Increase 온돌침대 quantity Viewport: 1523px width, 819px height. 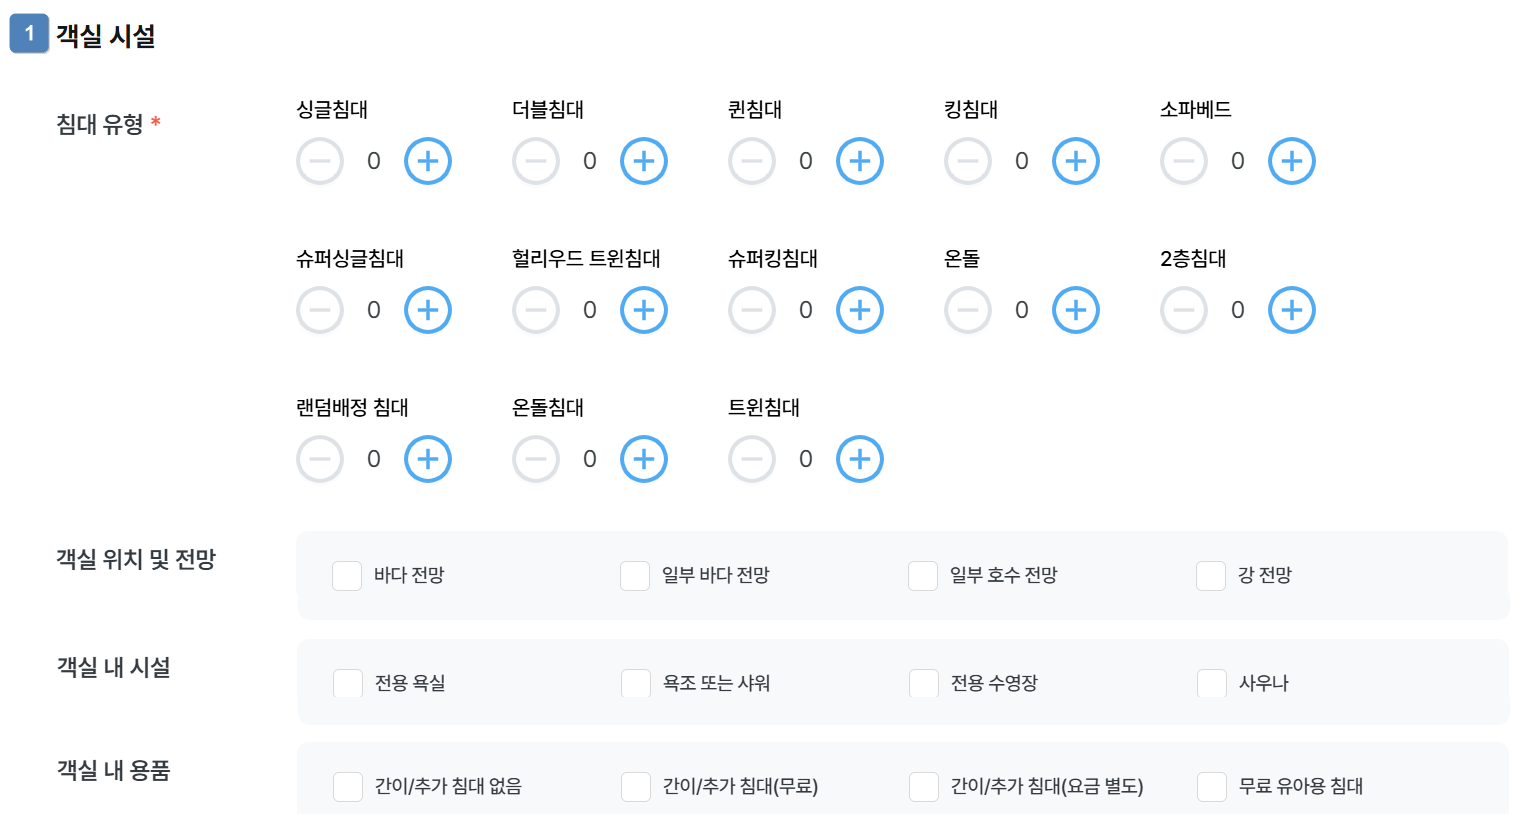pos(644,459)
